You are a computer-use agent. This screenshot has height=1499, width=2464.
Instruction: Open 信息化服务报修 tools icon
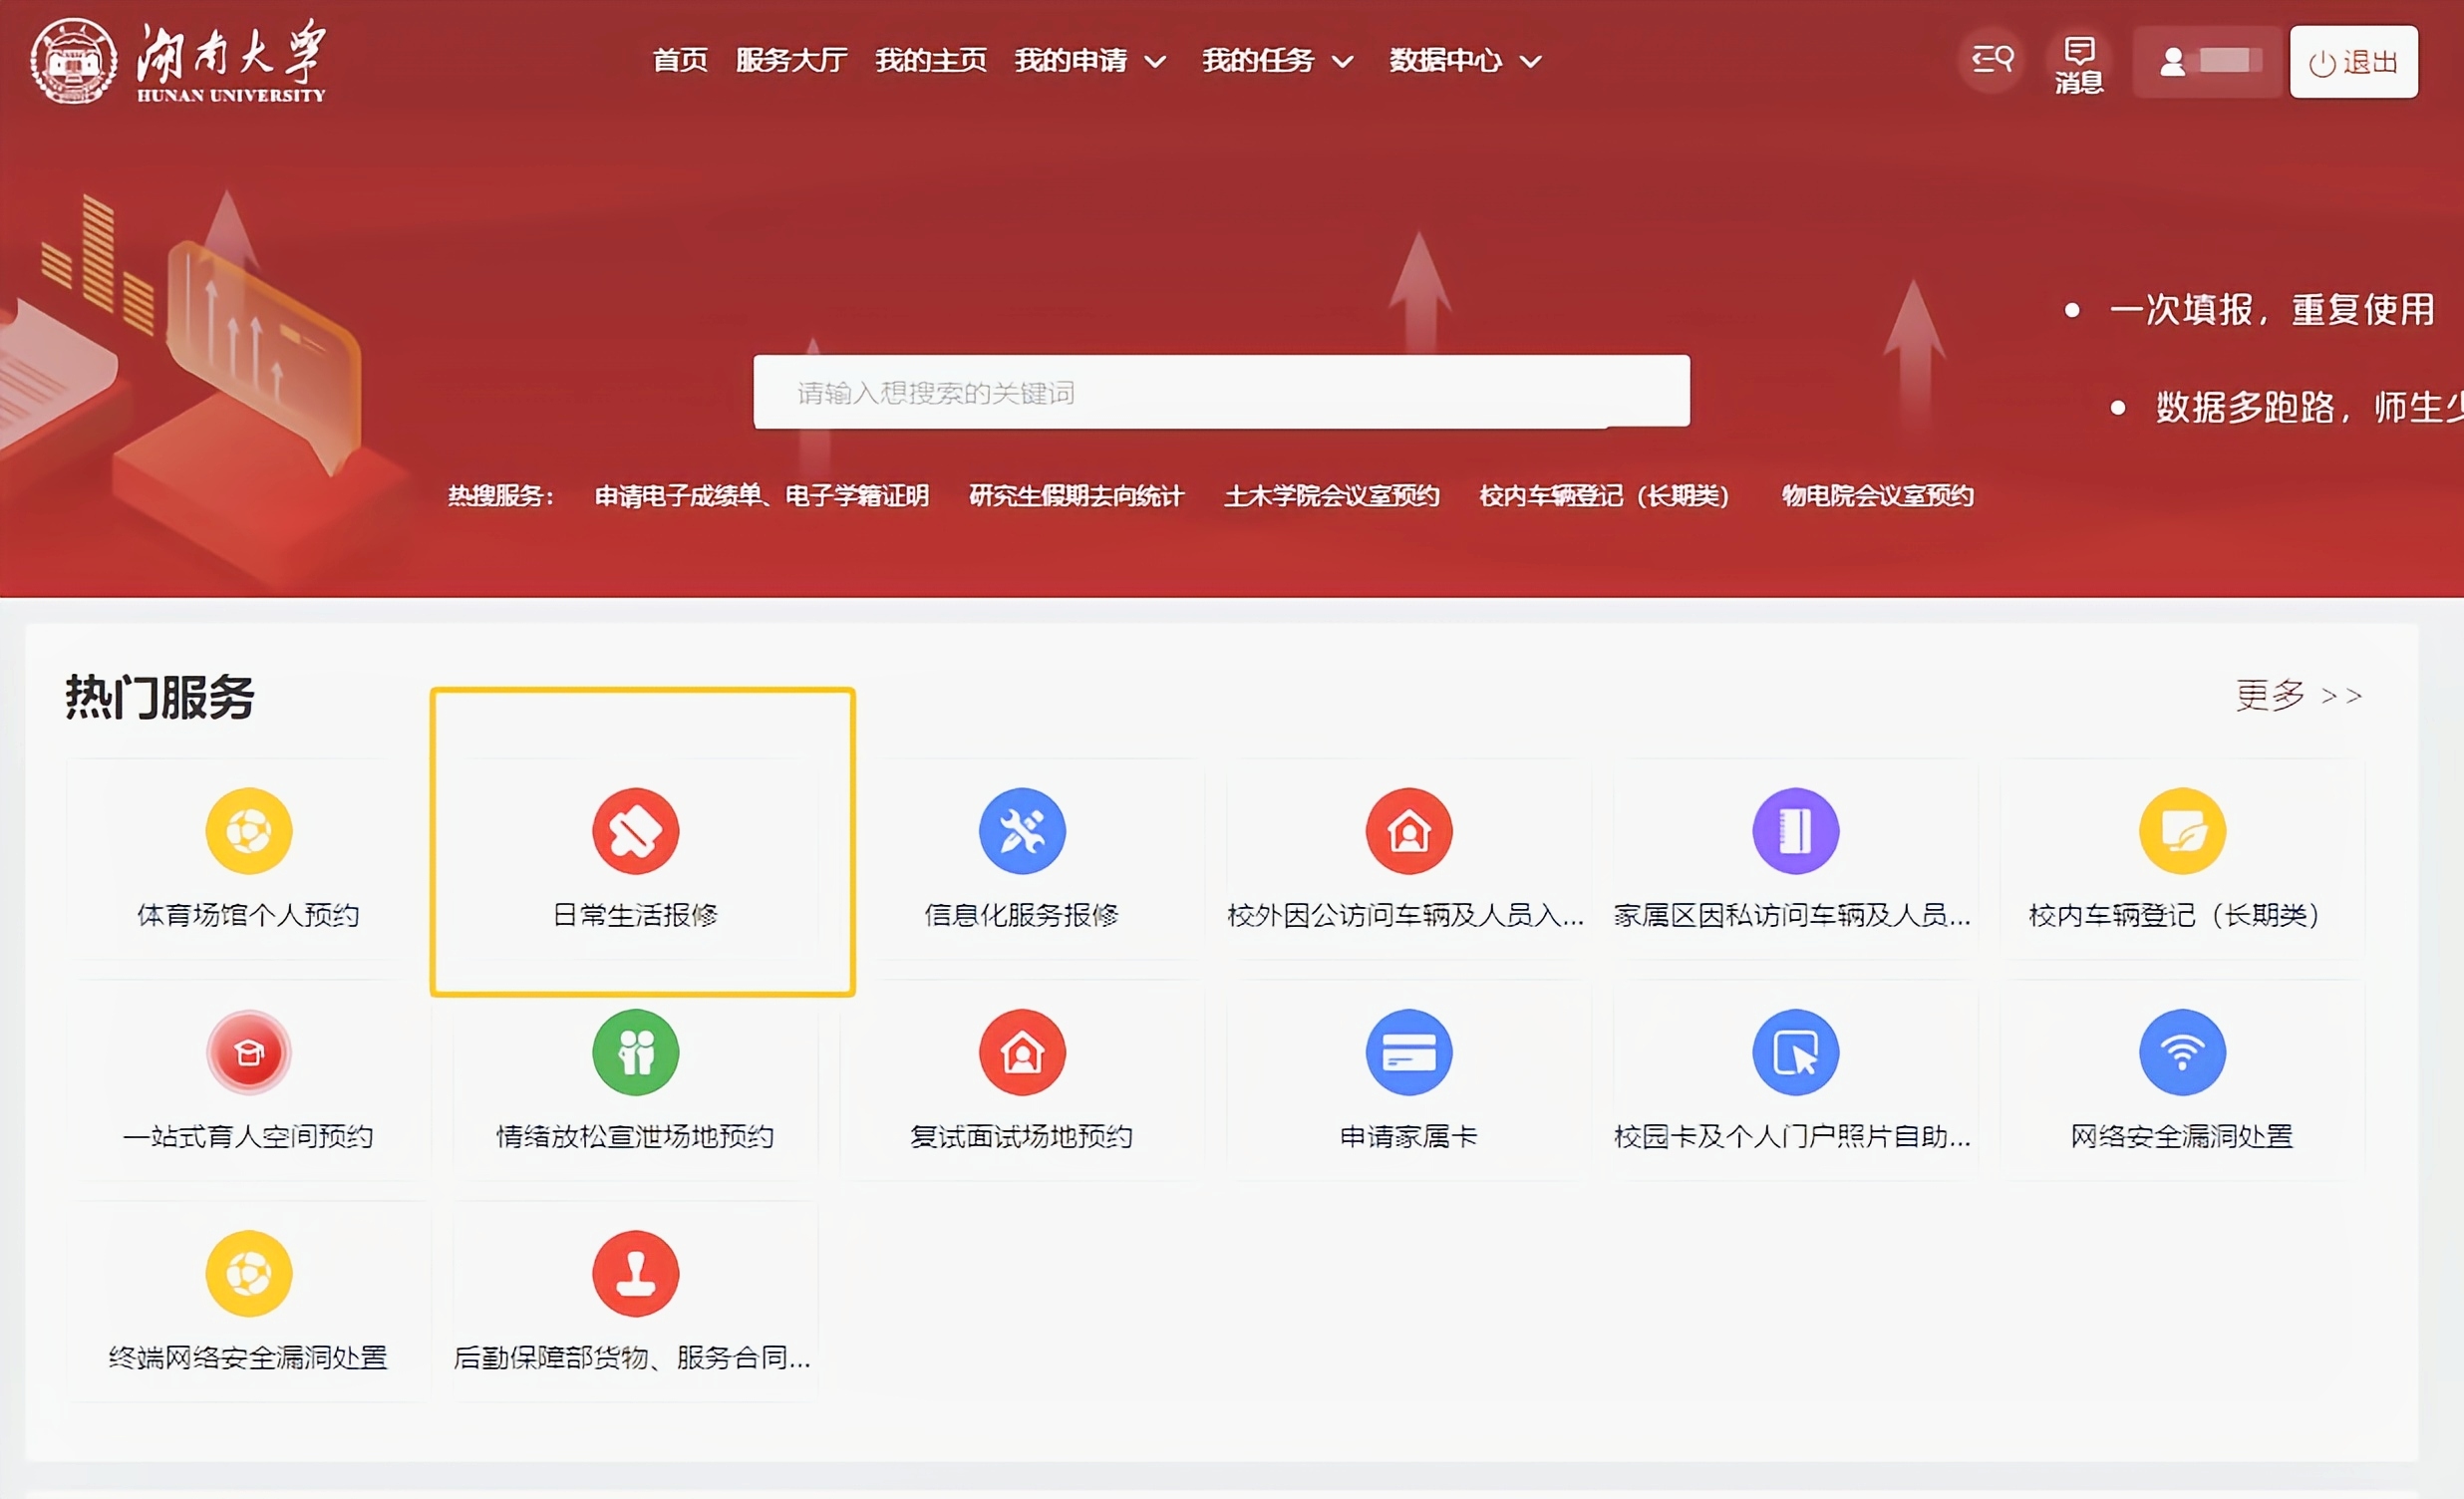point(1022,831)
